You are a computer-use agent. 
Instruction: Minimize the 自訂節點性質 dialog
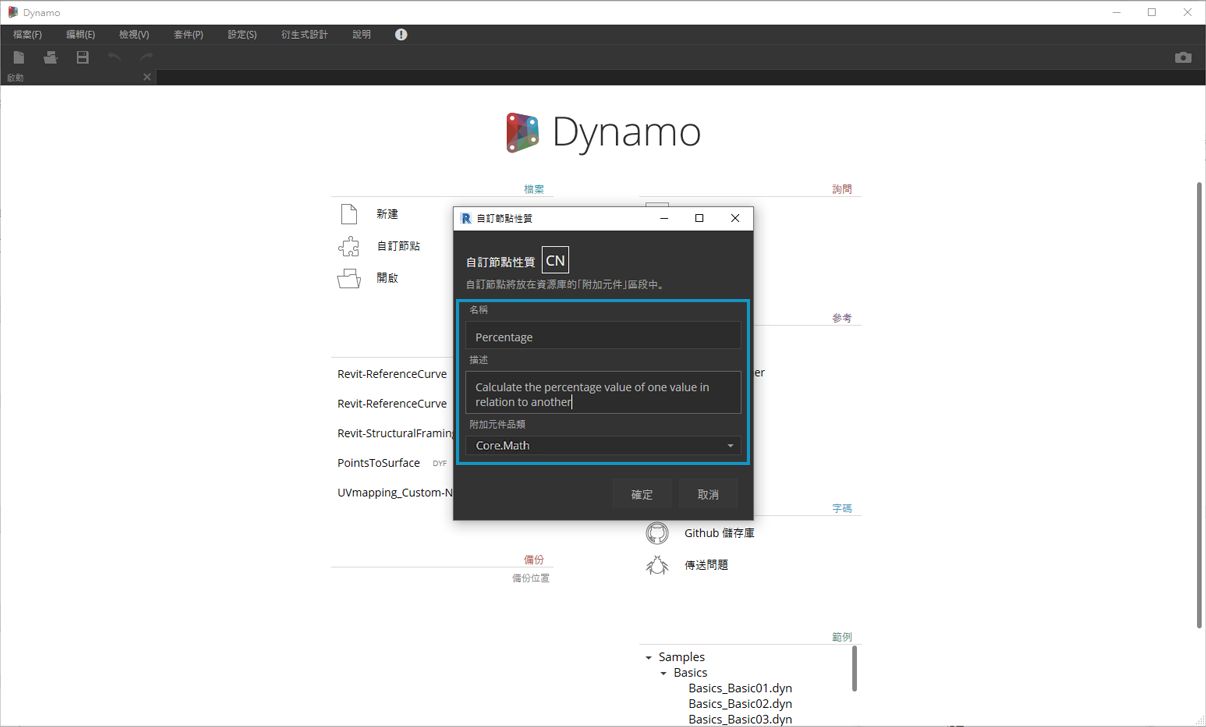pos(663,218)
